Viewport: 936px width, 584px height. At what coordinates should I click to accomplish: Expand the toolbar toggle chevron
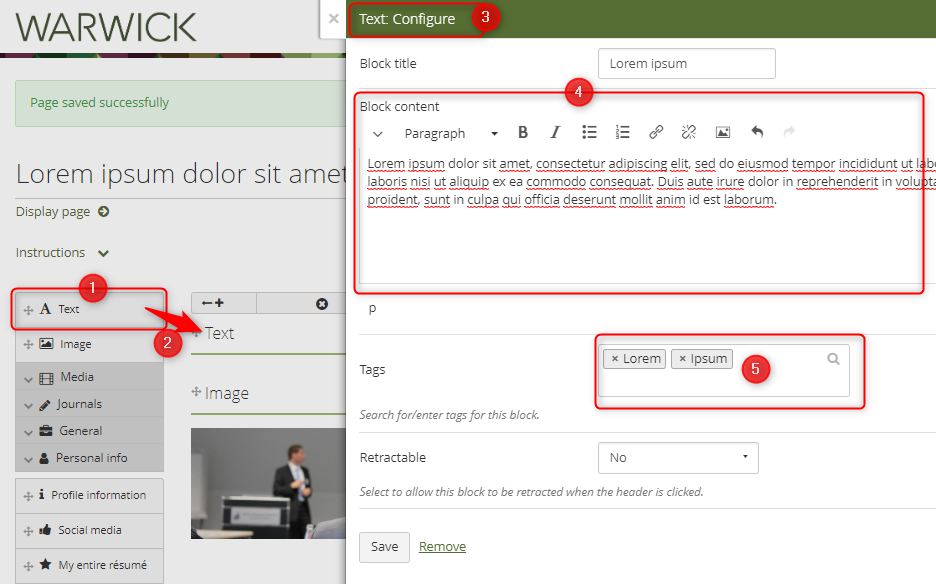point(378,133)
